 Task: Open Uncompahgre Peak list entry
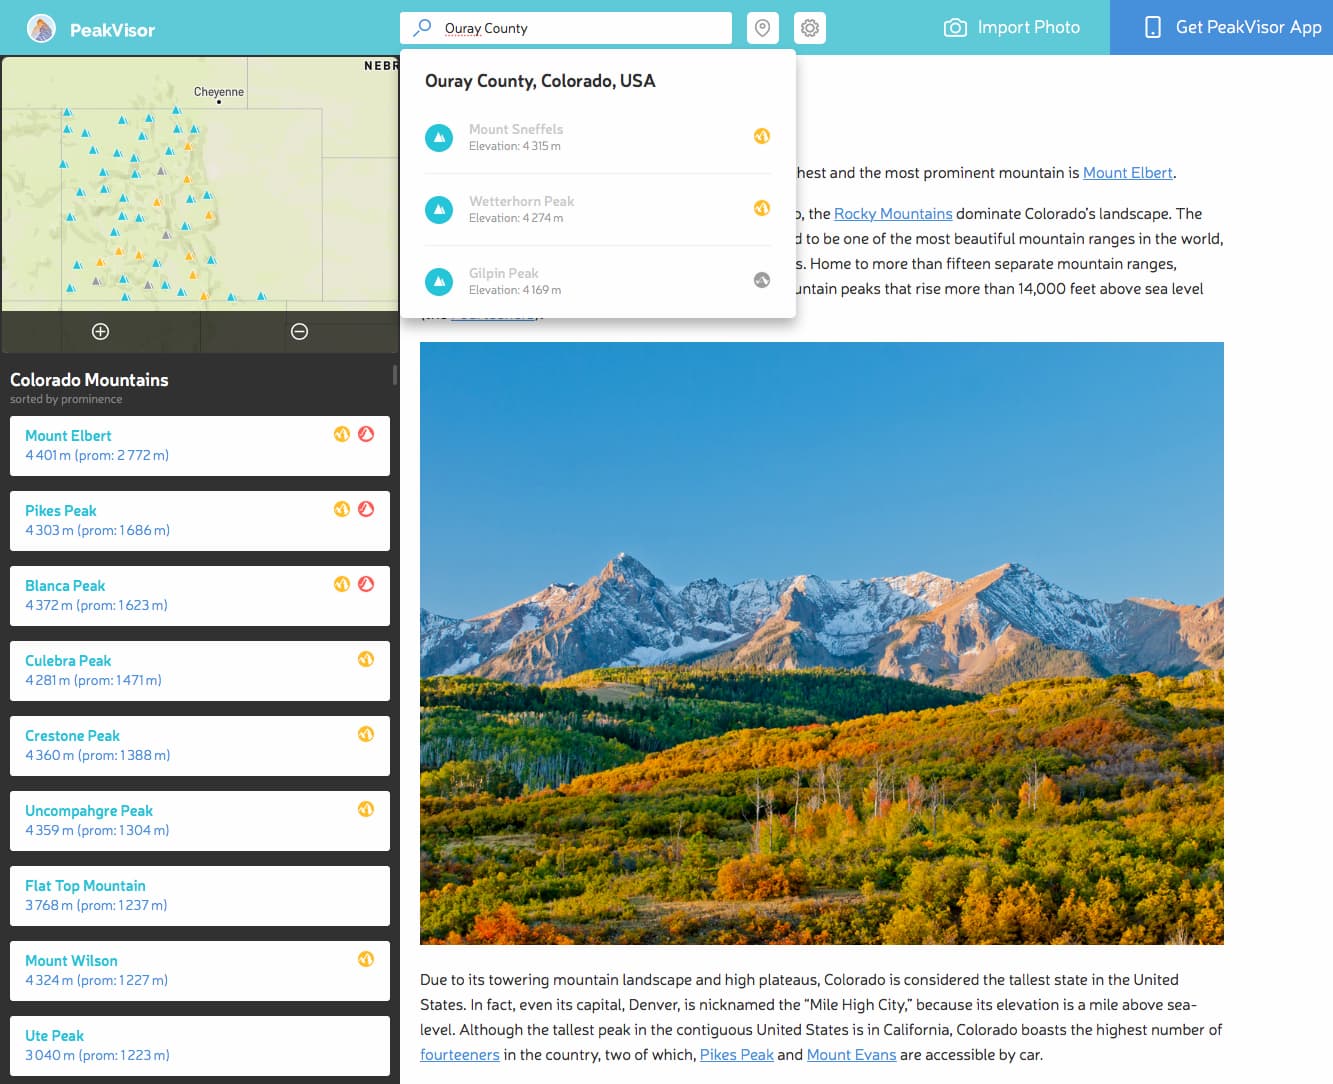click(x=89, y=811)
